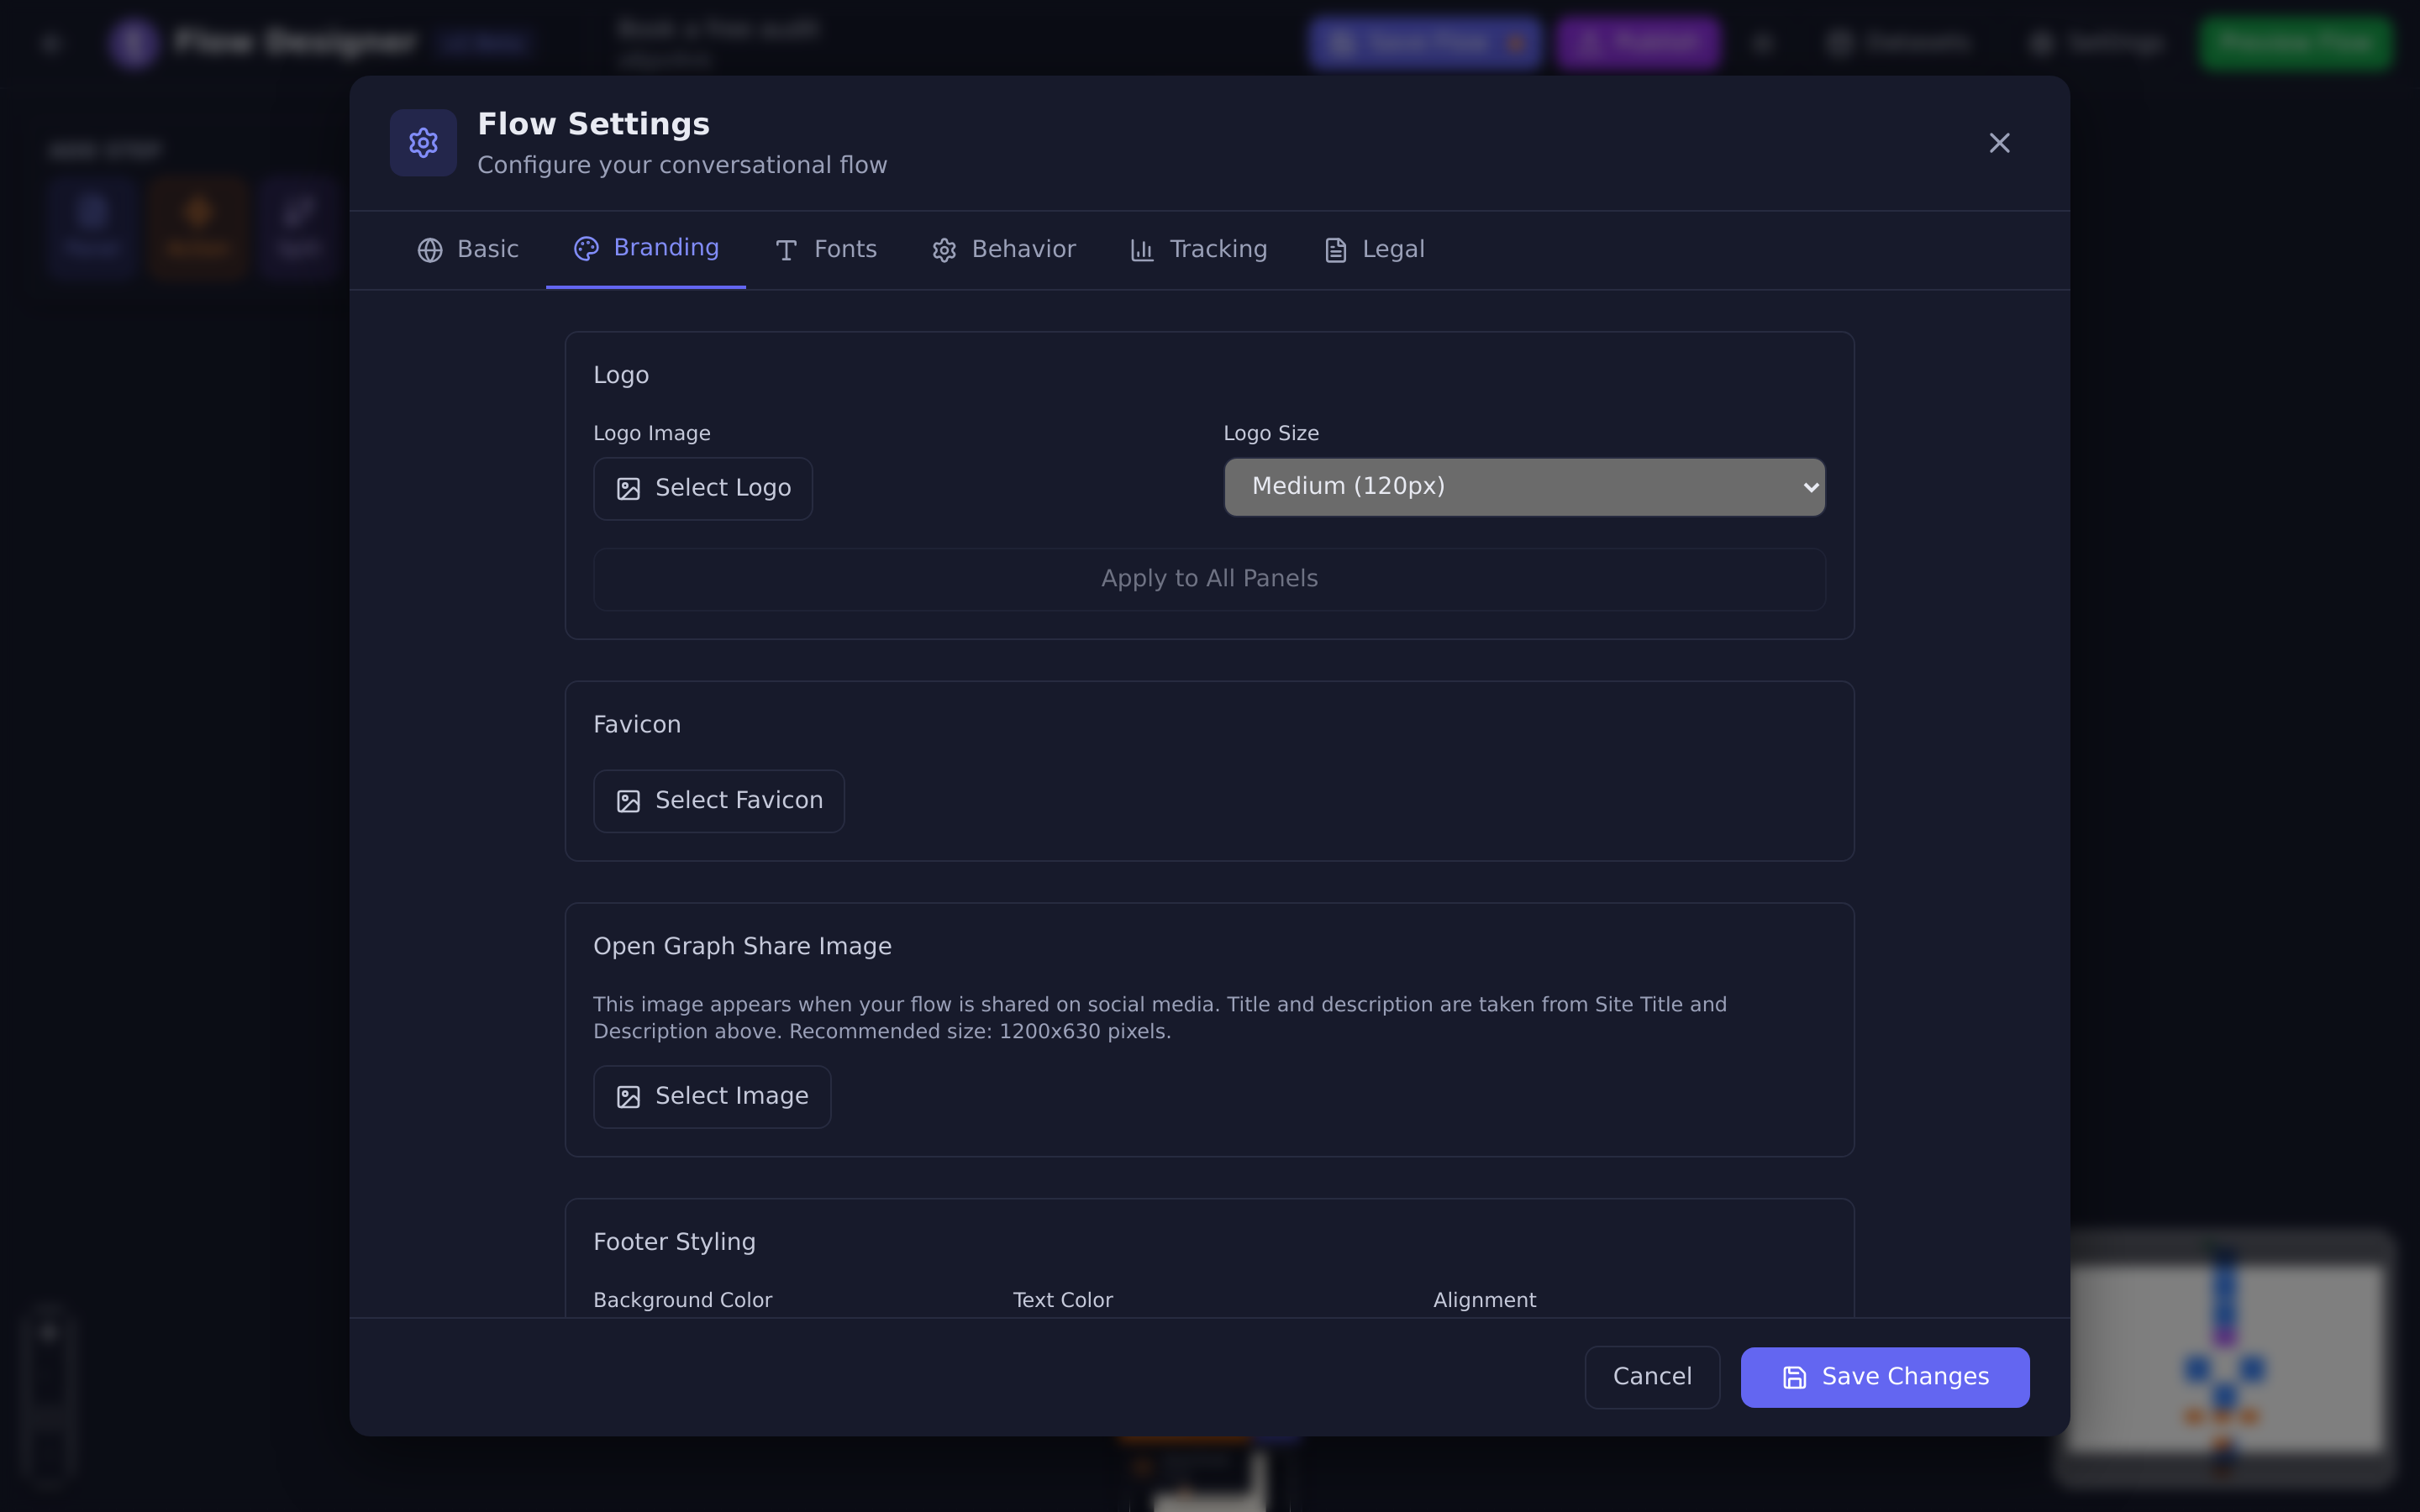Viewport: 2420px width, 1512px height.
Task: Cancel the flow settings changes
Action: pos(1652,1377)
